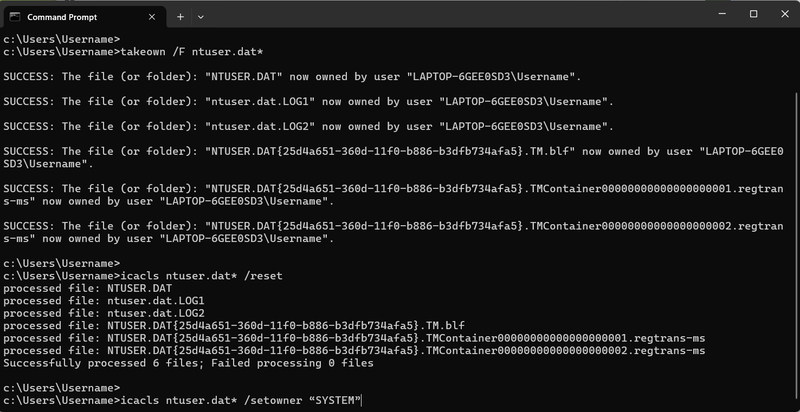Click the "Successfully processed 6 files" summary line
This screenshot has height=412, width=800.
[x=188, y=363]
